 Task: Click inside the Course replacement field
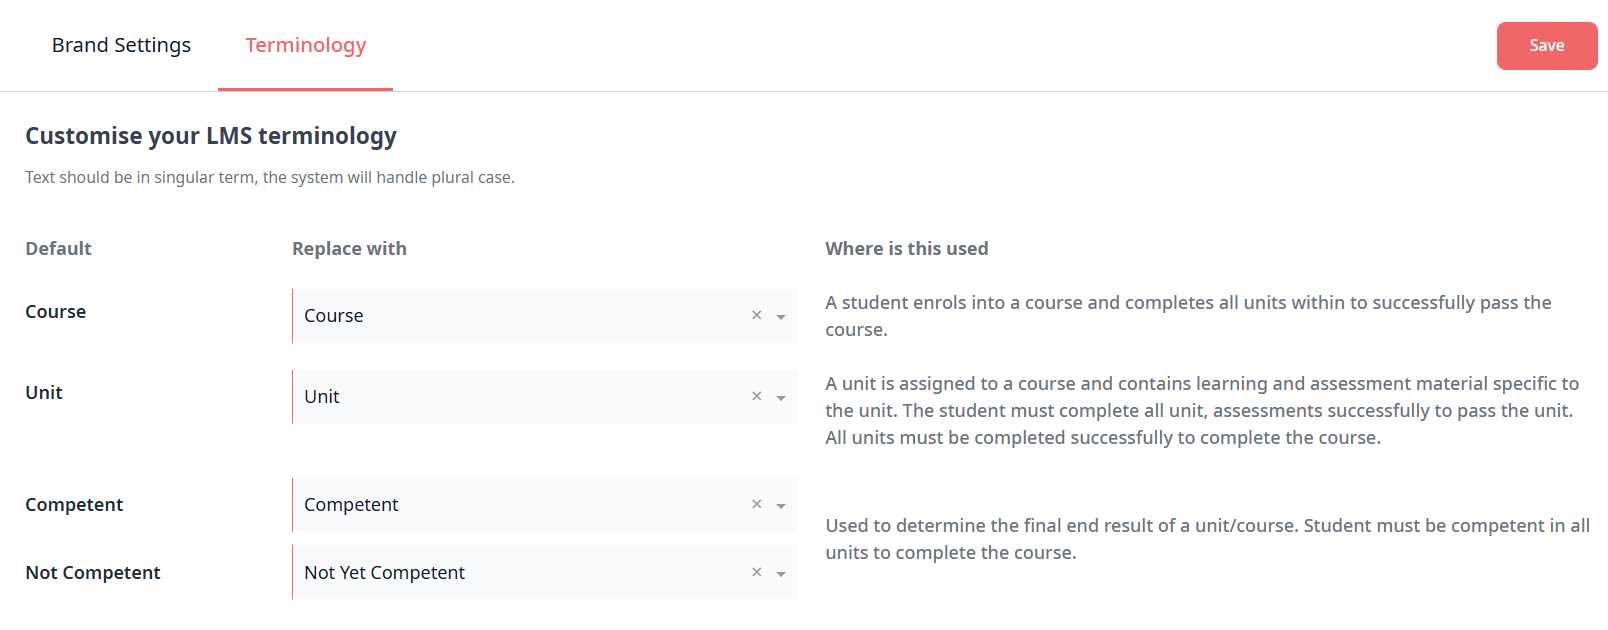pyautogui.click(x=520, y=316)
